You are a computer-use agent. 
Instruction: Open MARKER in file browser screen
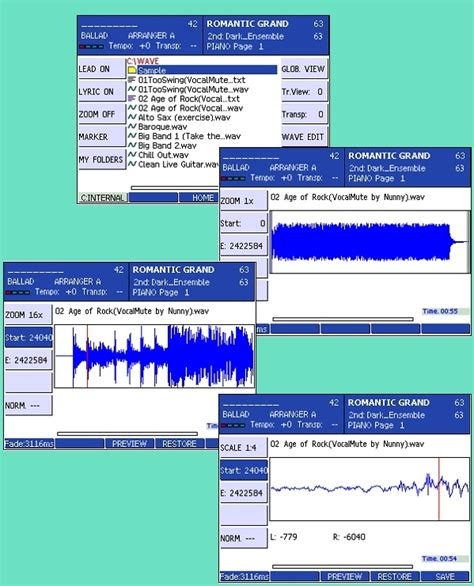pos(102,137)
